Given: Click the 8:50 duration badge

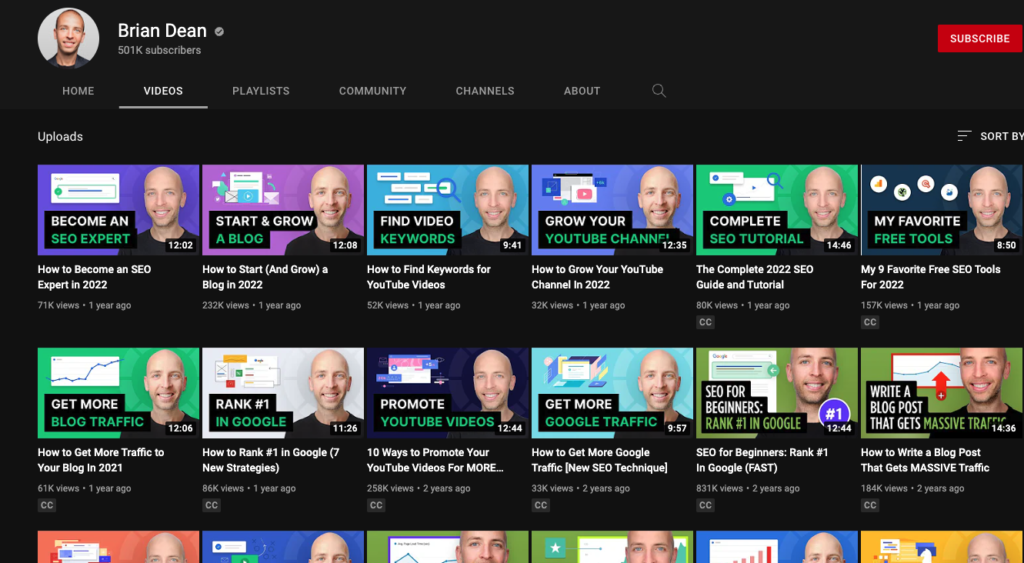Looking at the screenshot, I should [1006, 246].
